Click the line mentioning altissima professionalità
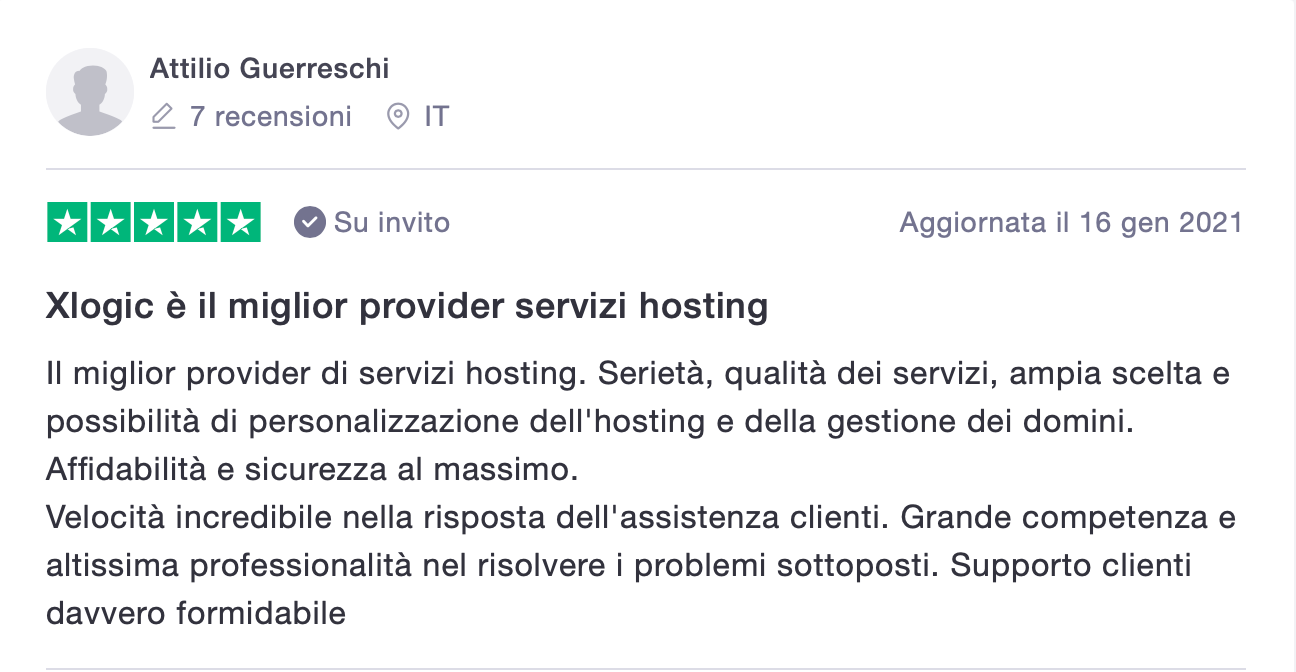This screenshot has height=672, width=1296. pos(619,566)
